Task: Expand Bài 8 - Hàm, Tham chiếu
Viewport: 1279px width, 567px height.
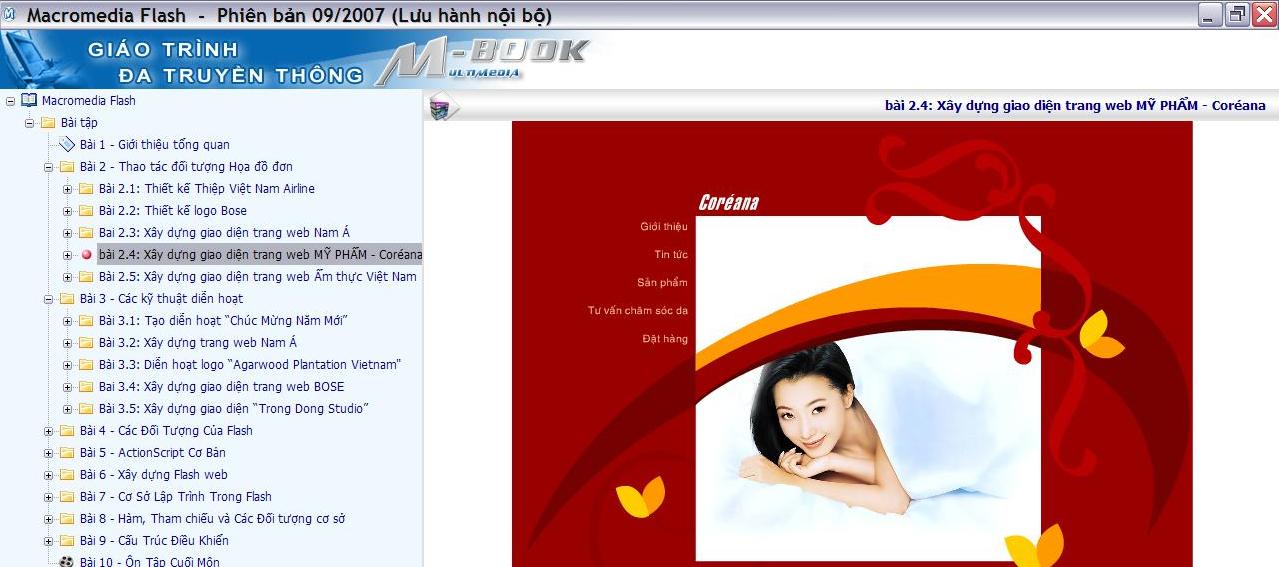Action: point(48,519)
